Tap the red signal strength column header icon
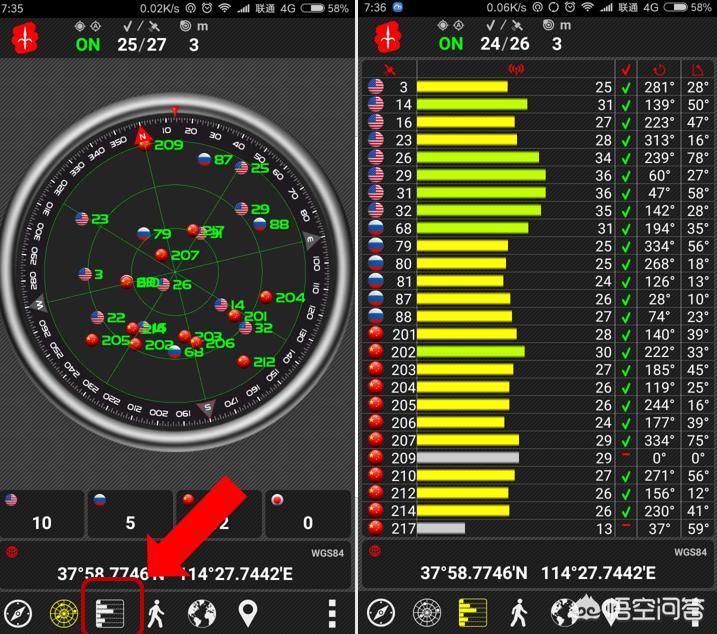This screenshot has width=717, height=634. click(x=516, y=70)
